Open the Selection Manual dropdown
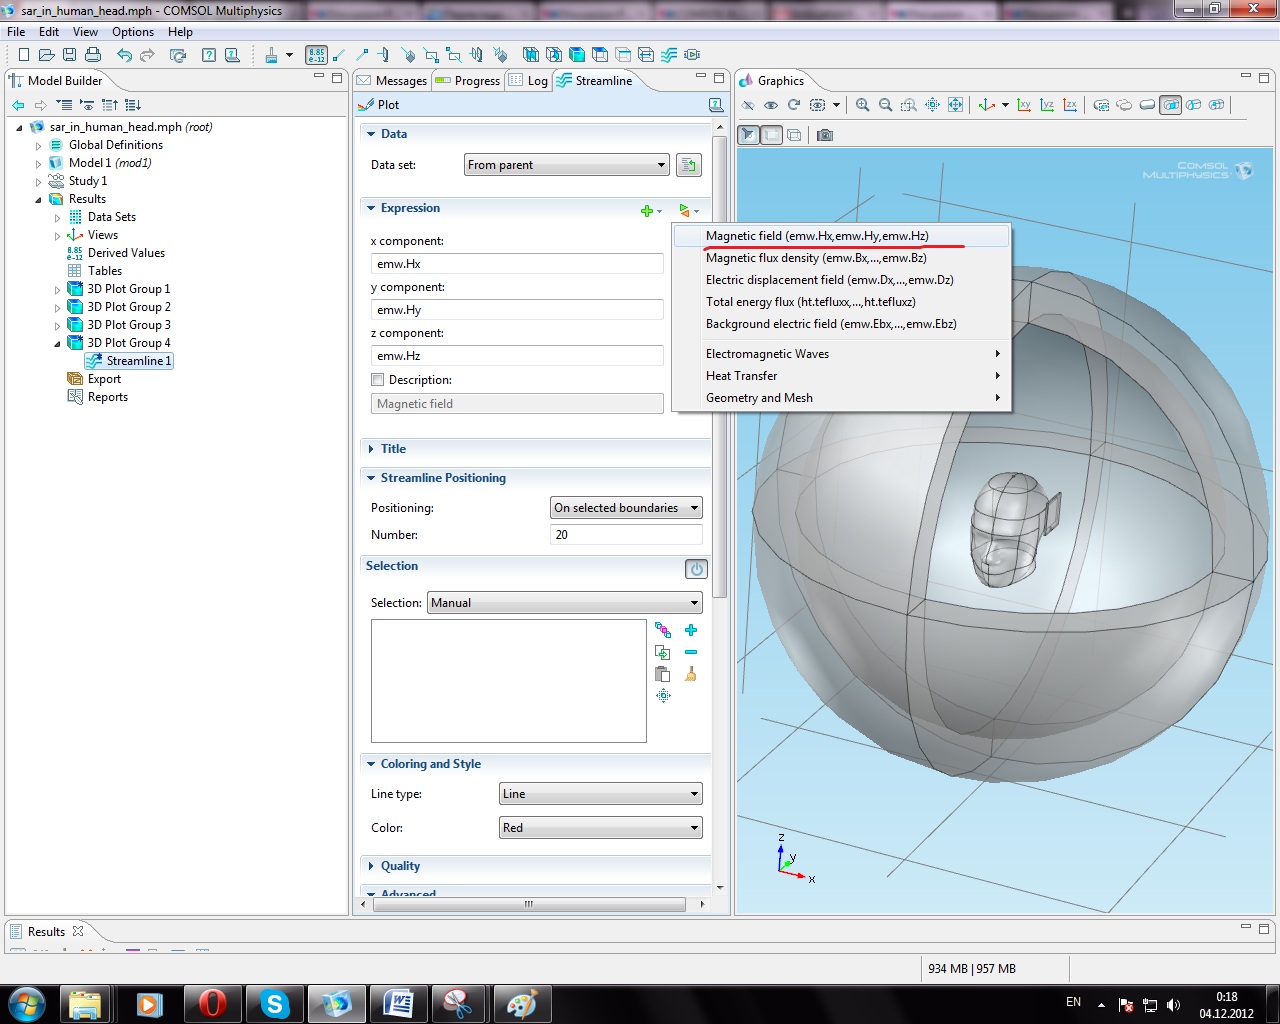 pos(565,603)
